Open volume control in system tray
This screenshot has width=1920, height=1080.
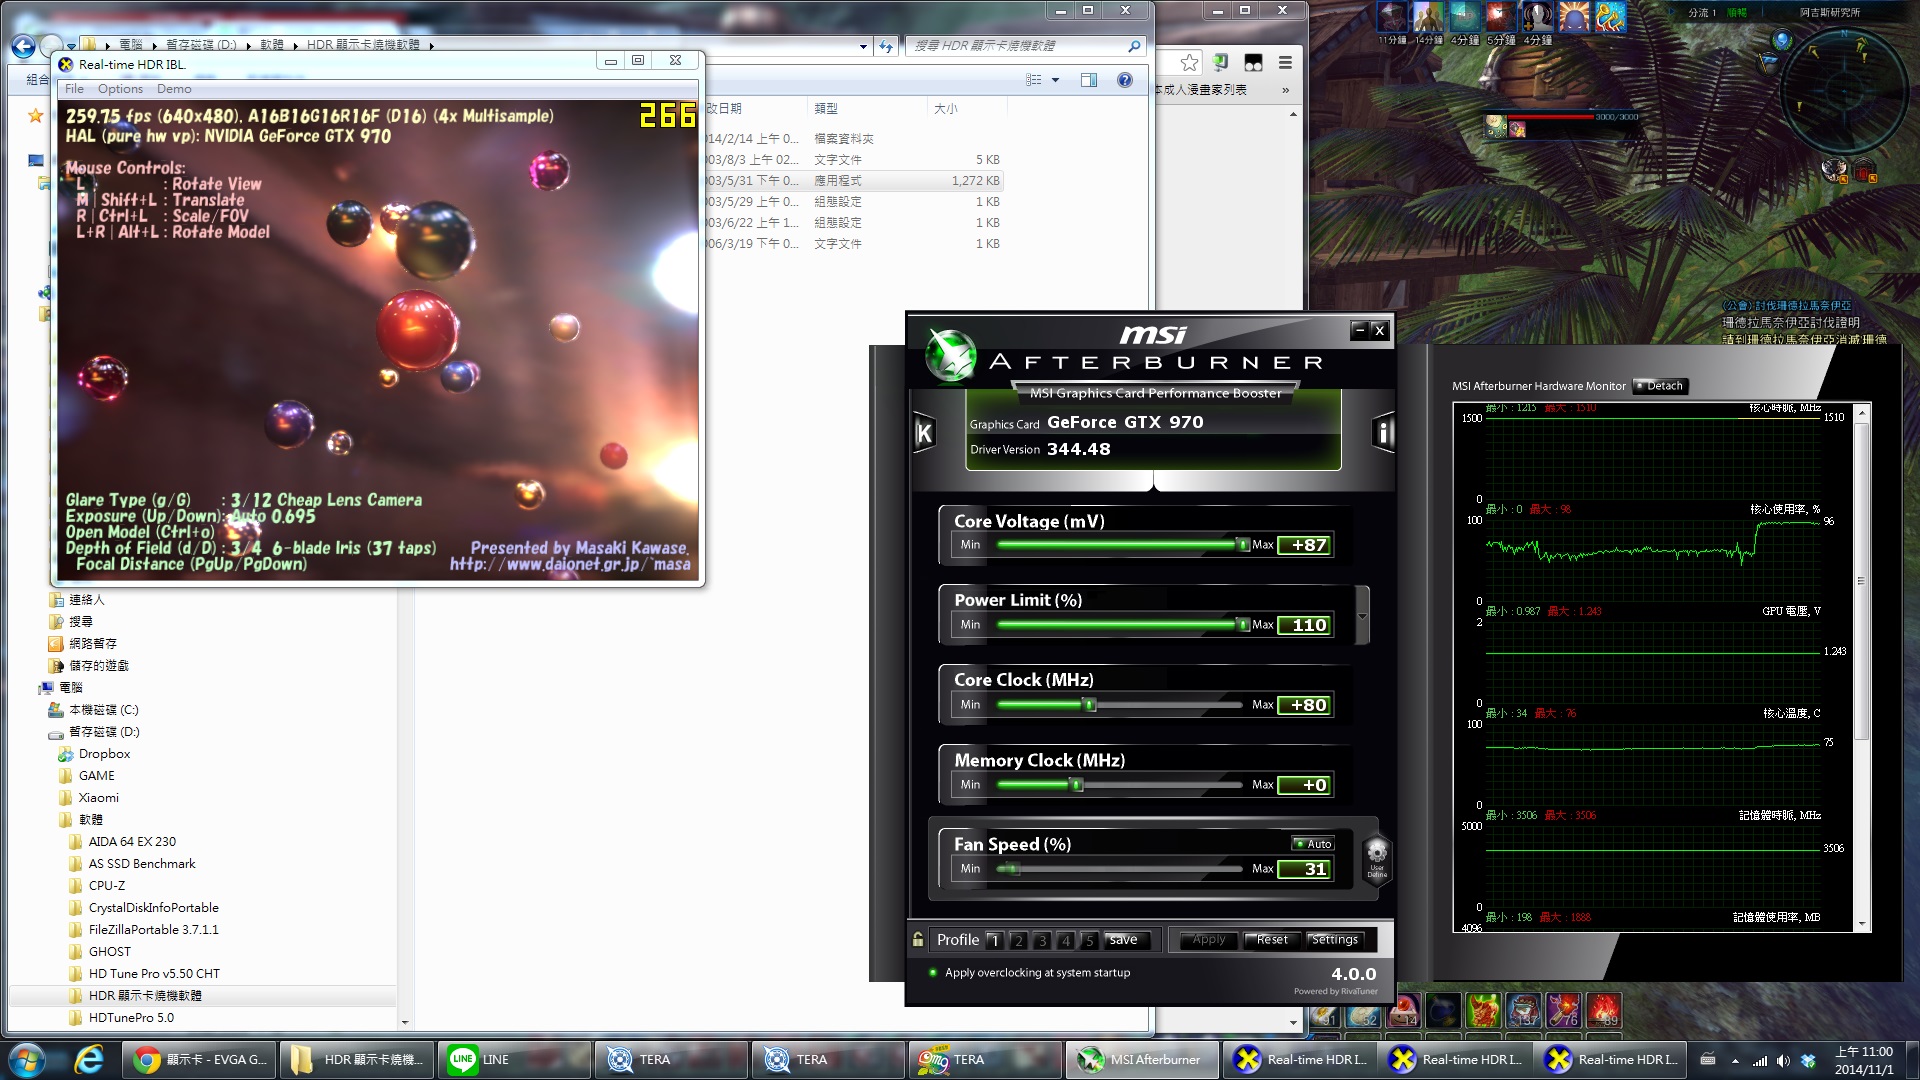coord(1783,1061)
